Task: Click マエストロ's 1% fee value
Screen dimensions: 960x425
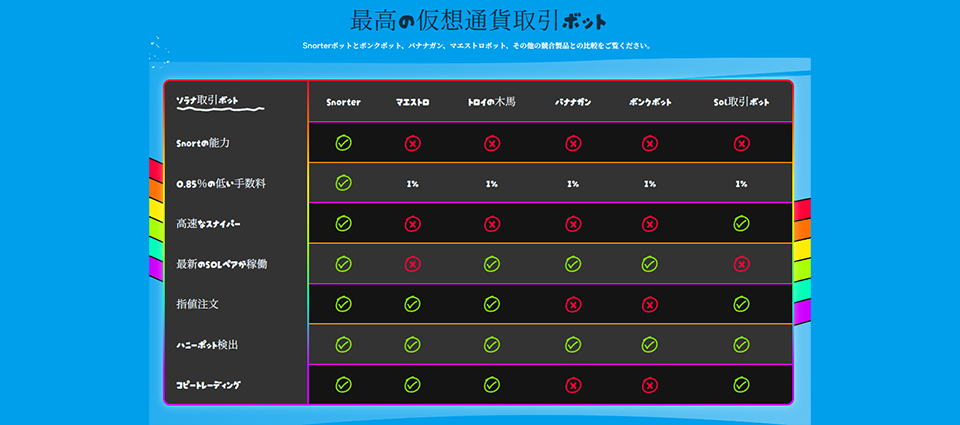Action: [x=413, y=184]
